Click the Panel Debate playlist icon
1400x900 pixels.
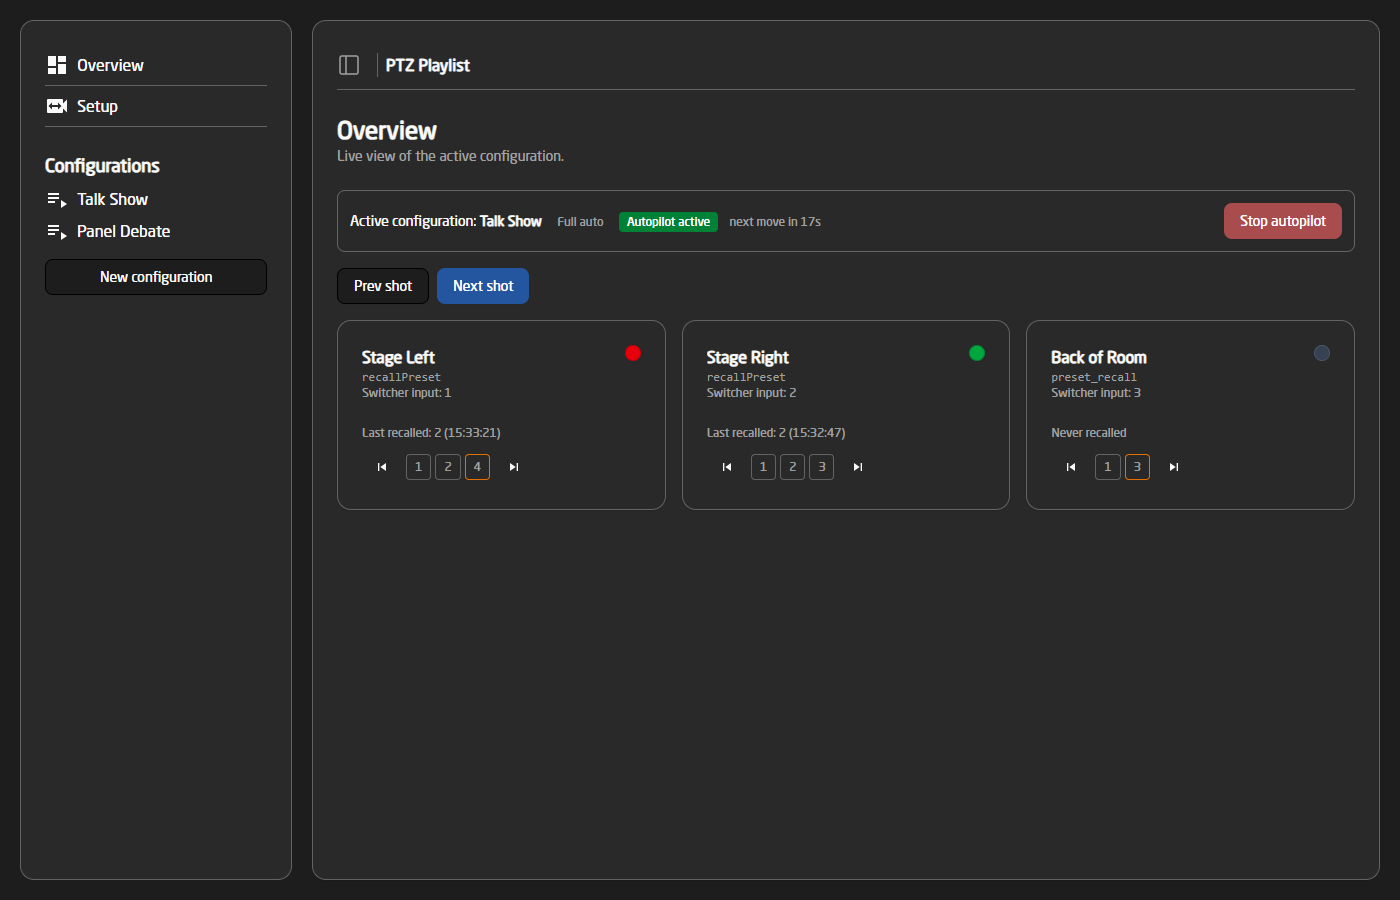[57, 232]
